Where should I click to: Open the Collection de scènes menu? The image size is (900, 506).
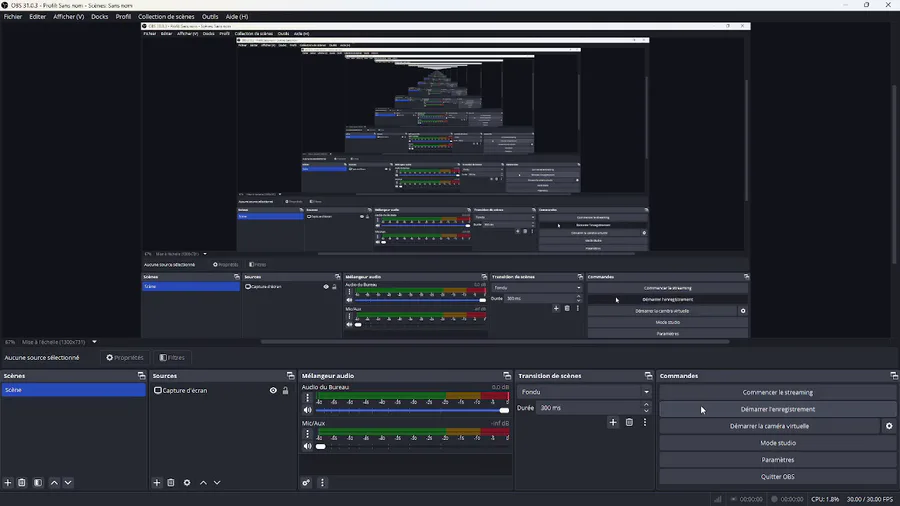click(166, 17)
